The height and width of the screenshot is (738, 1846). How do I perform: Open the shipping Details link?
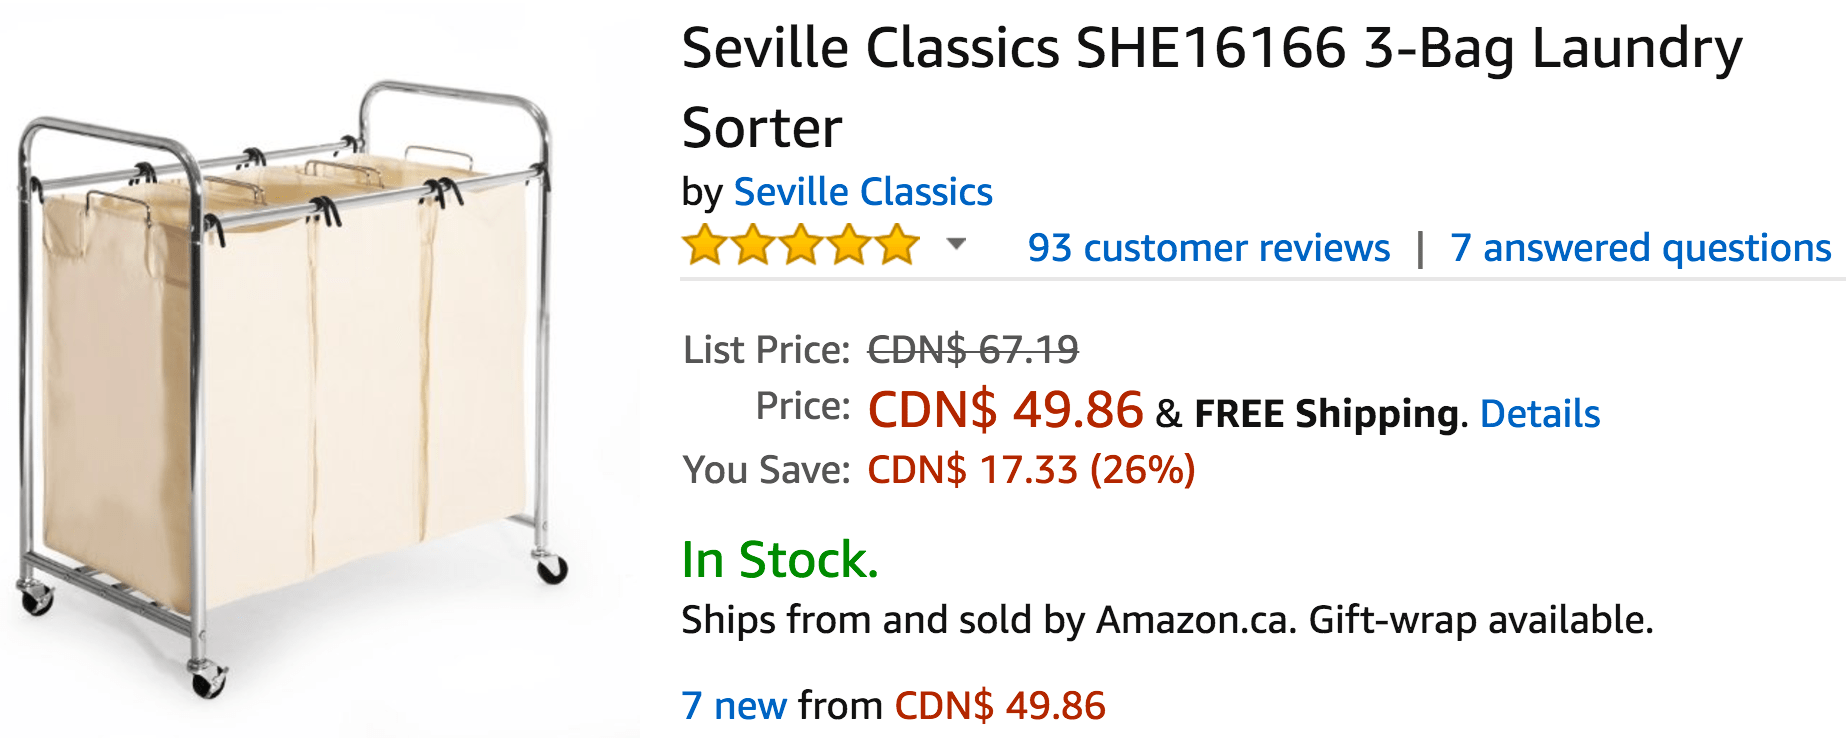coord(1540,414)
